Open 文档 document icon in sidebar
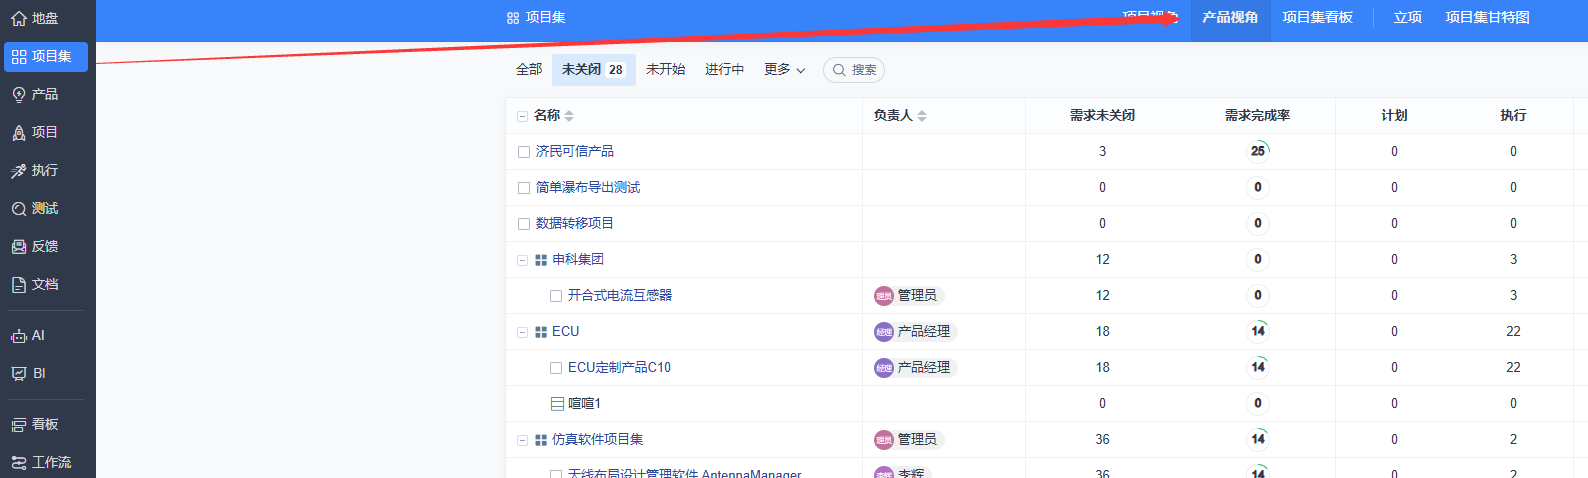The width and height of the screenshot is (1588, 478). (19, 285)
